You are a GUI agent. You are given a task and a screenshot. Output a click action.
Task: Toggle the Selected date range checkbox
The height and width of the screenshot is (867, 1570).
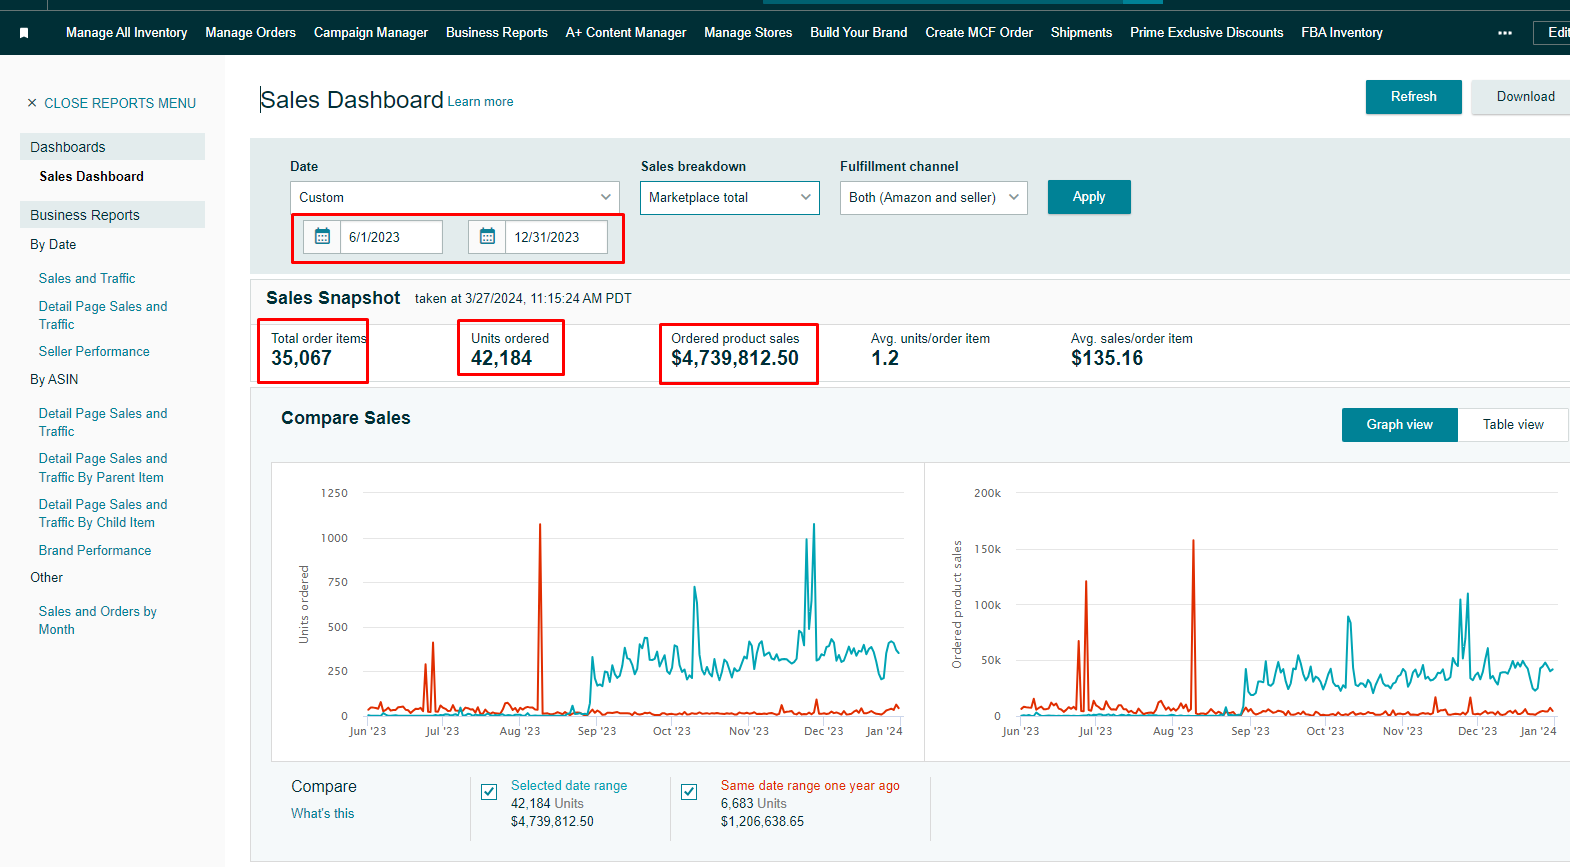(489, 792)
